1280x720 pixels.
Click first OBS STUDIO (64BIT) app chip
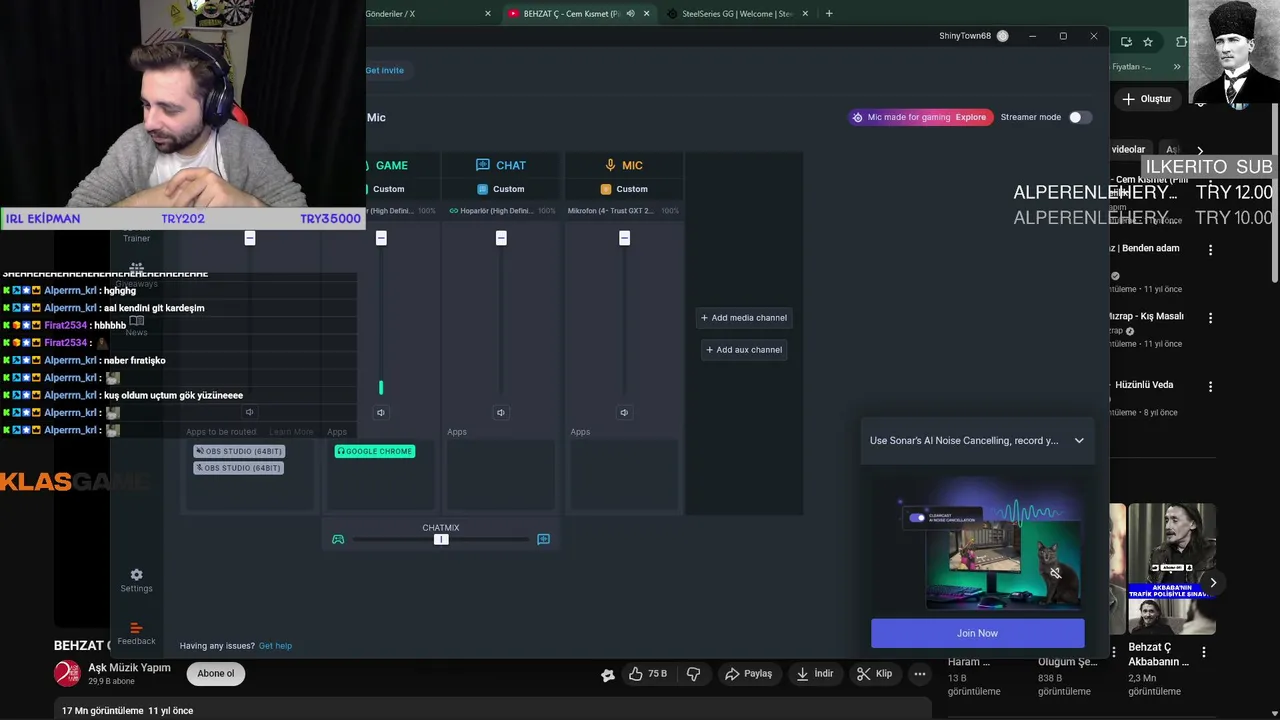[238, 451]
